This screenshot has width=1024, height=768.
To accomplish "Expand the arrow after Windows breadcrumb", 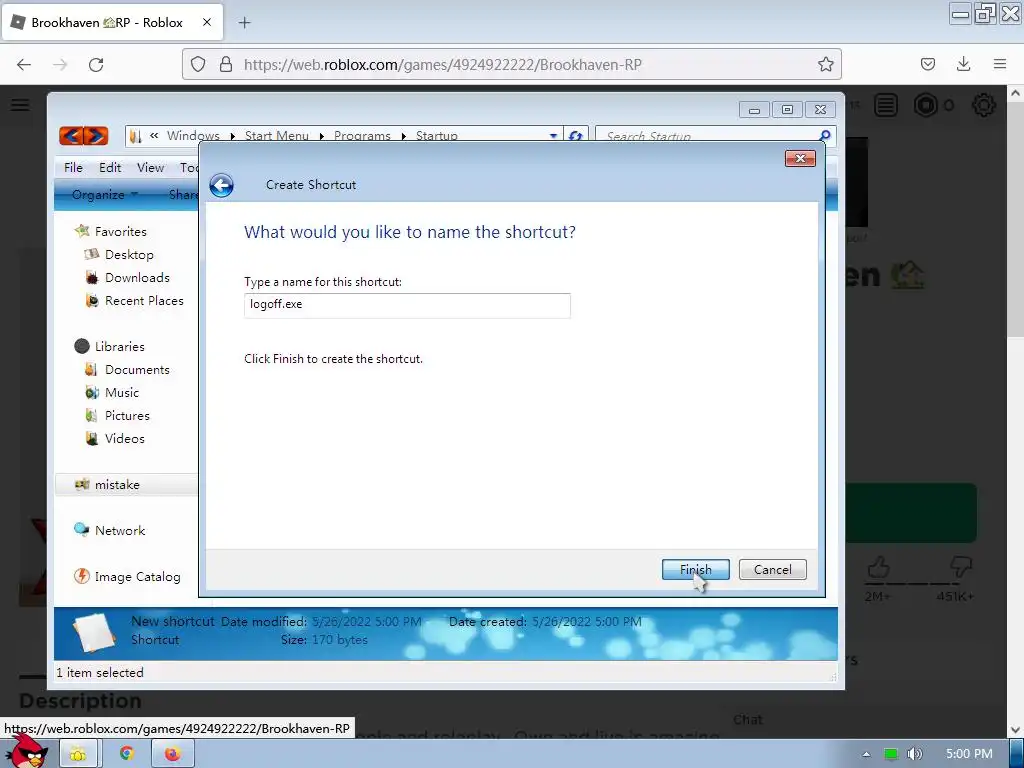I will tap(232, 136).
